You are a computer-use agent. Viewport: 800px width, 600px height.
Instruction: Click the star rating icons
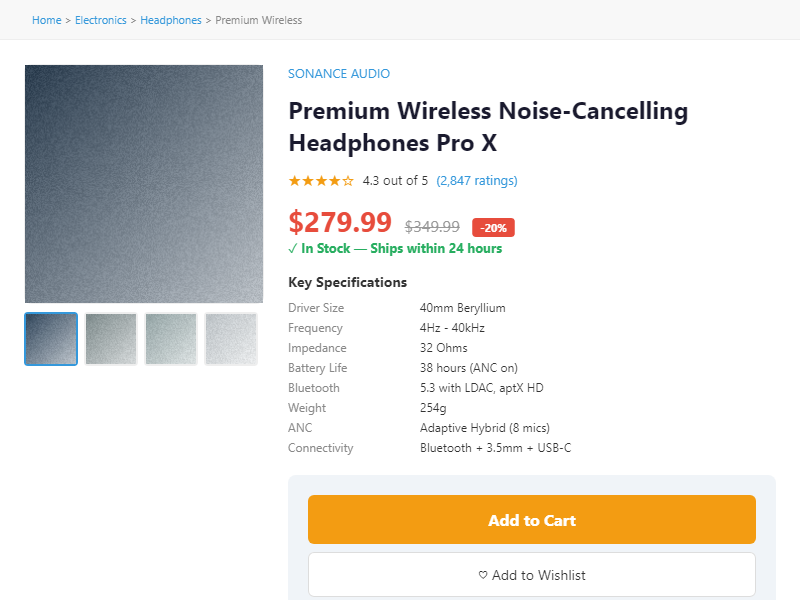click(x=321, y=181)
